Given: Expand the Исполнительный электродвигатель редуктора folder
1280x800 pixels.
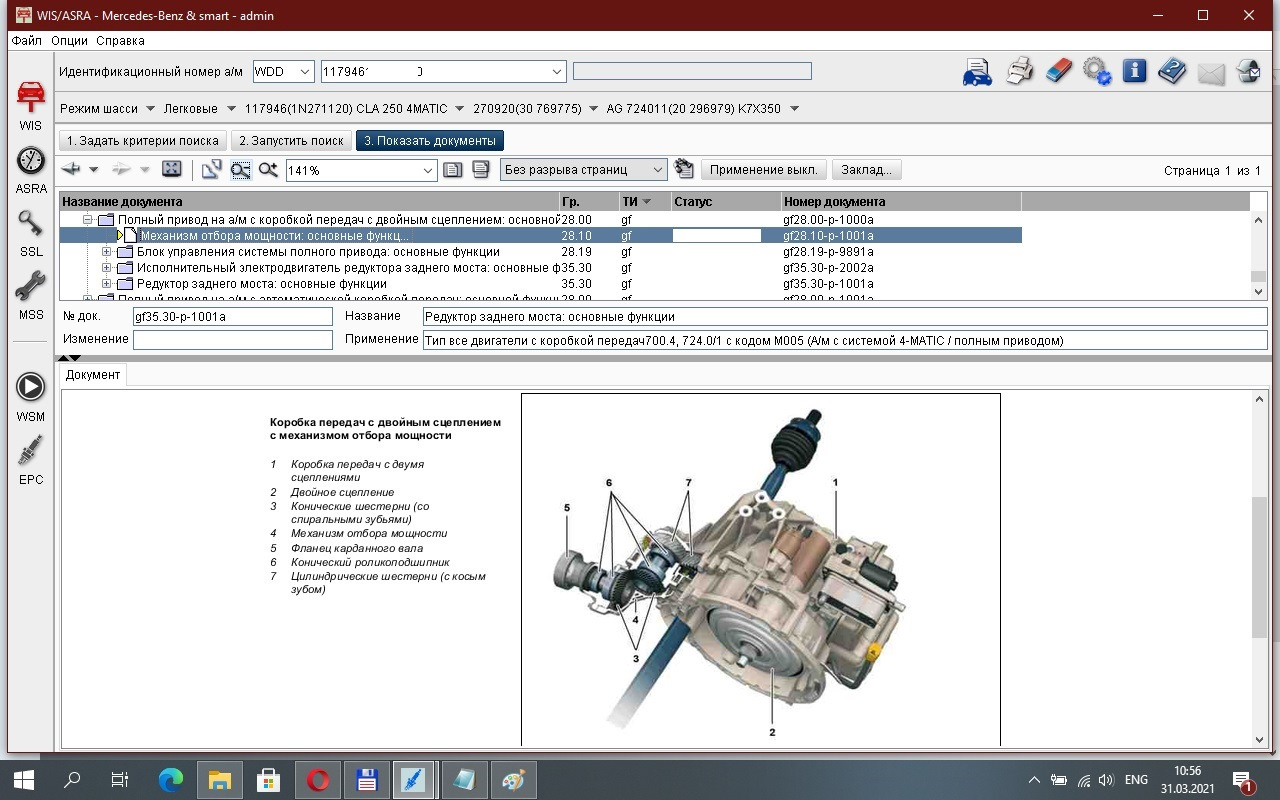Looking at the screenshot, I should point(107,268).
